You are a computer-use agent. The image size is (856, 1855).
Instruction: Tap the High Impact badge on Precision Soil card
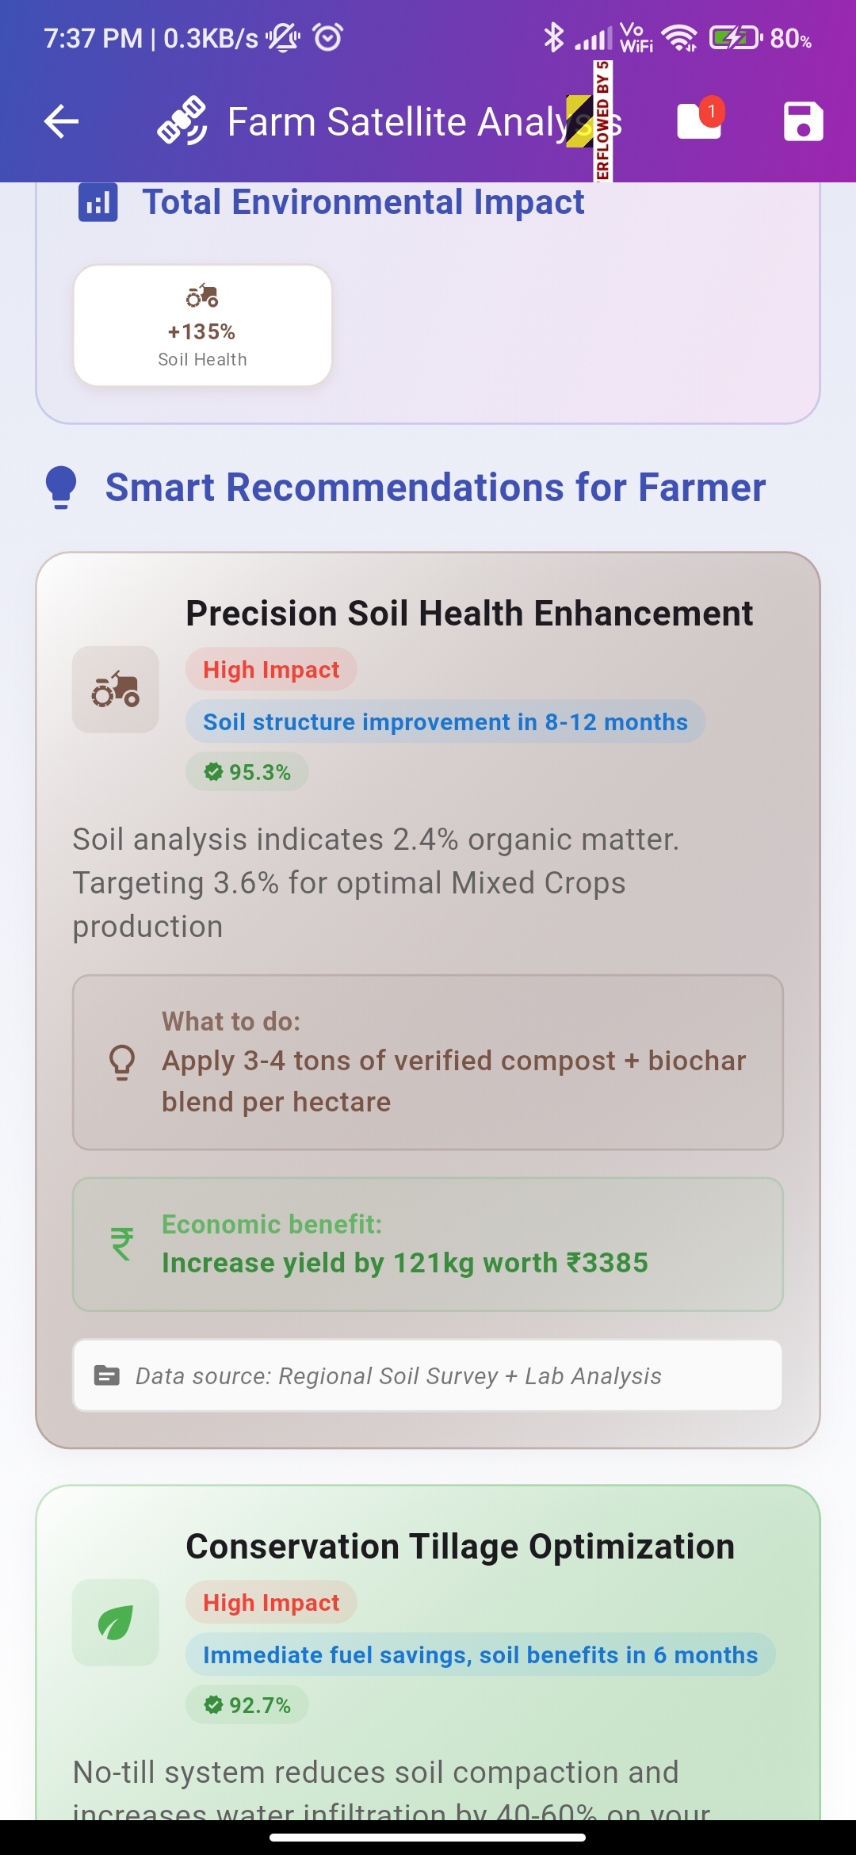point(271,670)
